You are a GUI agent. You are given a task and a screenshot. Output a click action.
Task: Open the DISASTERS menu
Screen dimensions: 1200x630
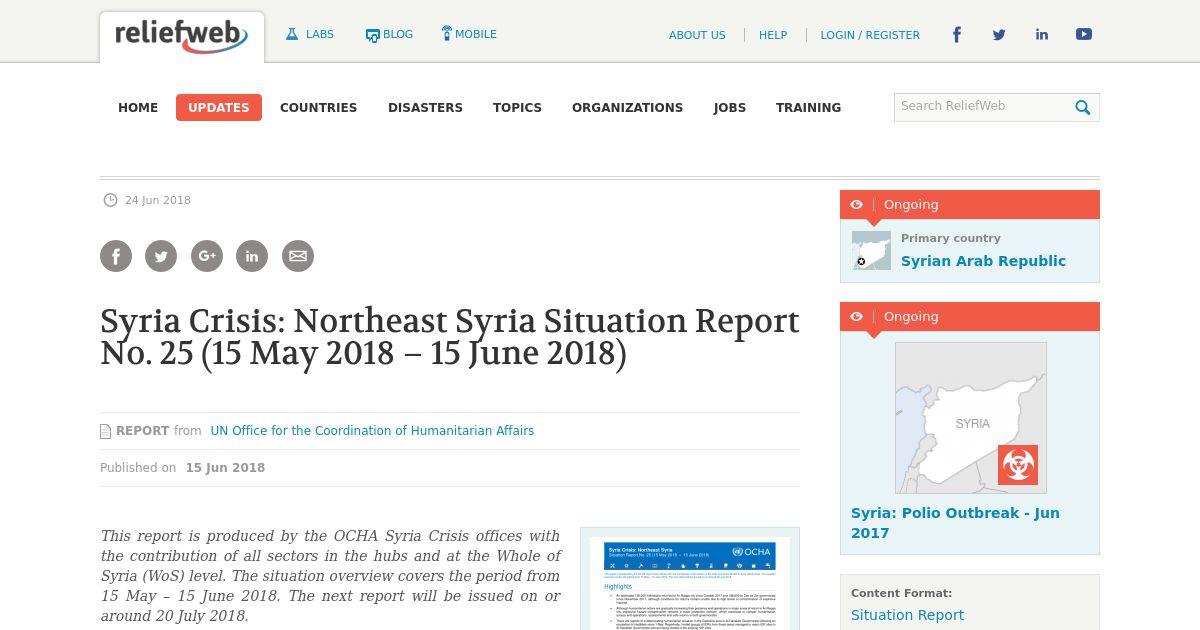pos(425,108)
